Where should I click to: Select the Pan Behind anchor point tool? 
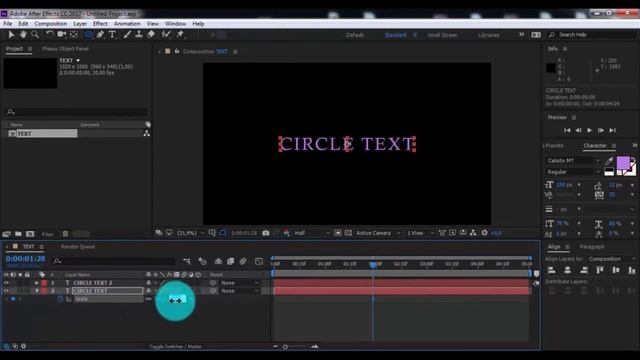click(x=74, y=35)
